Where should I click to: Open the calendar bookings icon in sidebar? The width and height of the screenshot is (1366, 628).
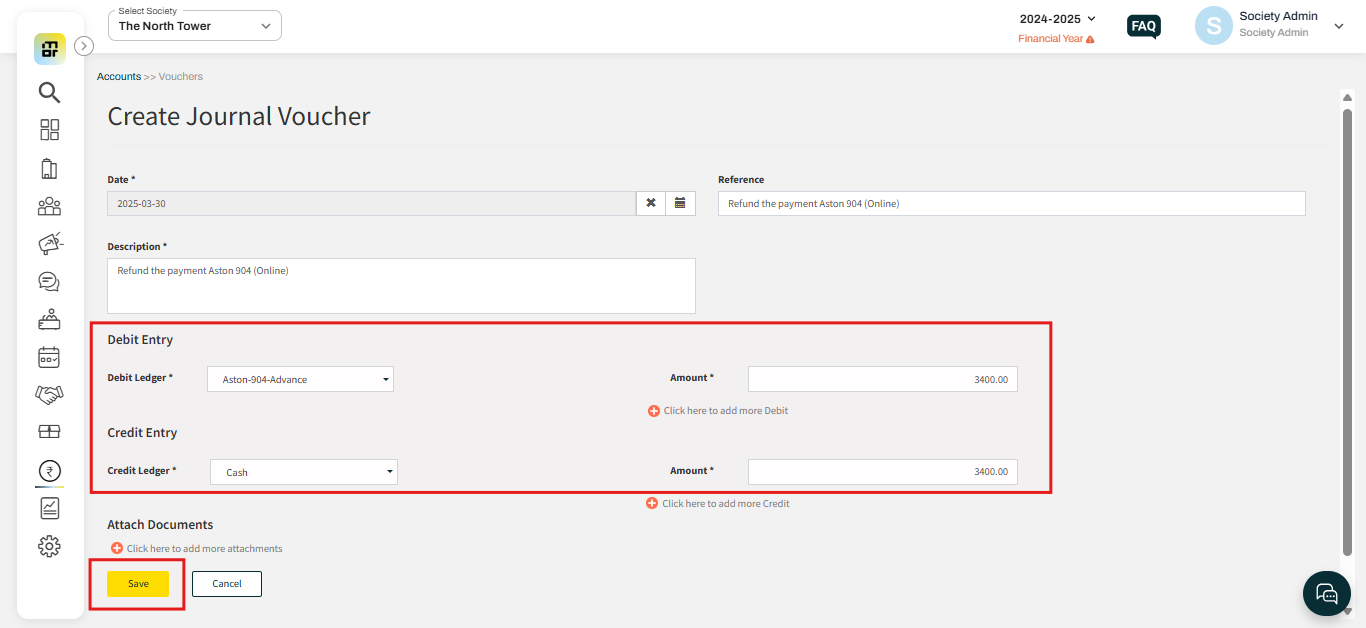point(49,357)
